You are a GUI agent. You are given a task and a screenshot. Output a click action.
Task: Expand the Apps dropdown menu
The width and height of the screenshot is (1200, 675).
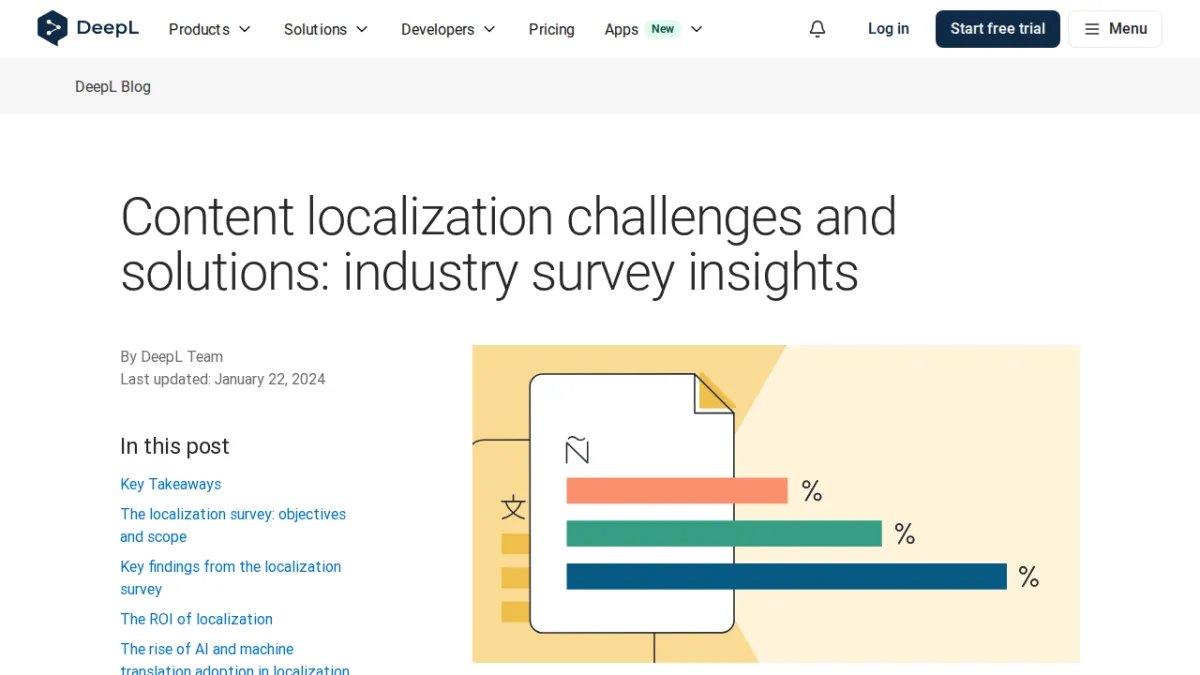(654, 29)
